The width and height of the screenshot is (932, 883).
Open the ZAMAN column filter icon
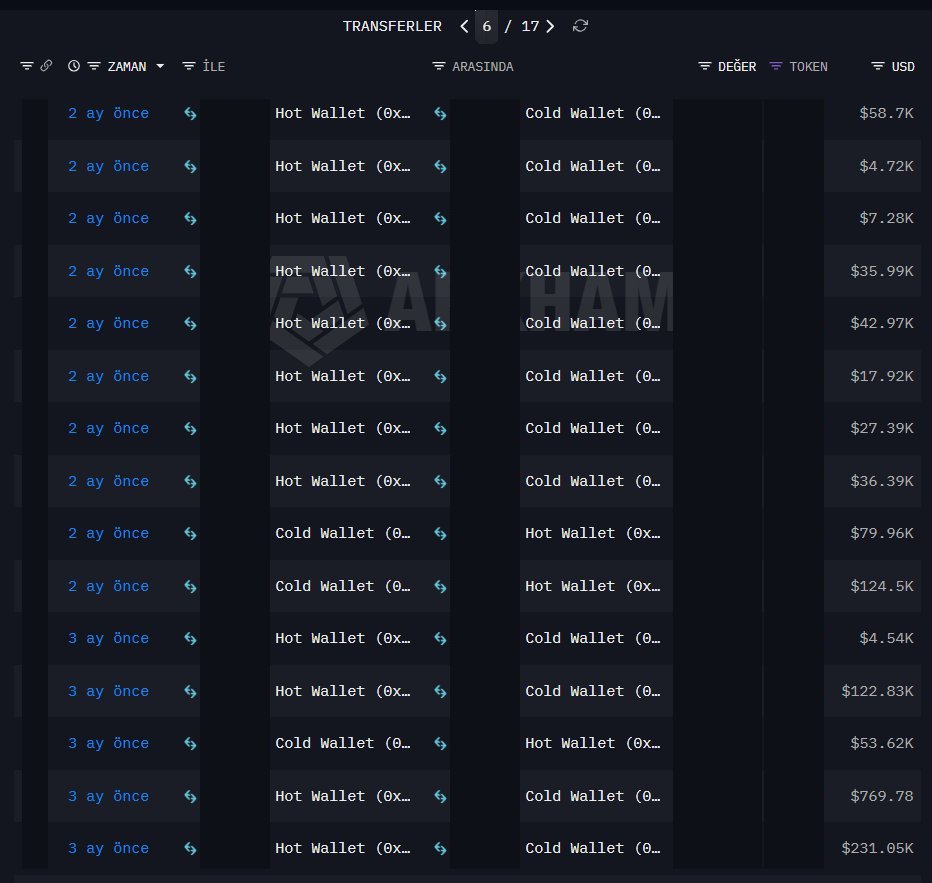94,66
